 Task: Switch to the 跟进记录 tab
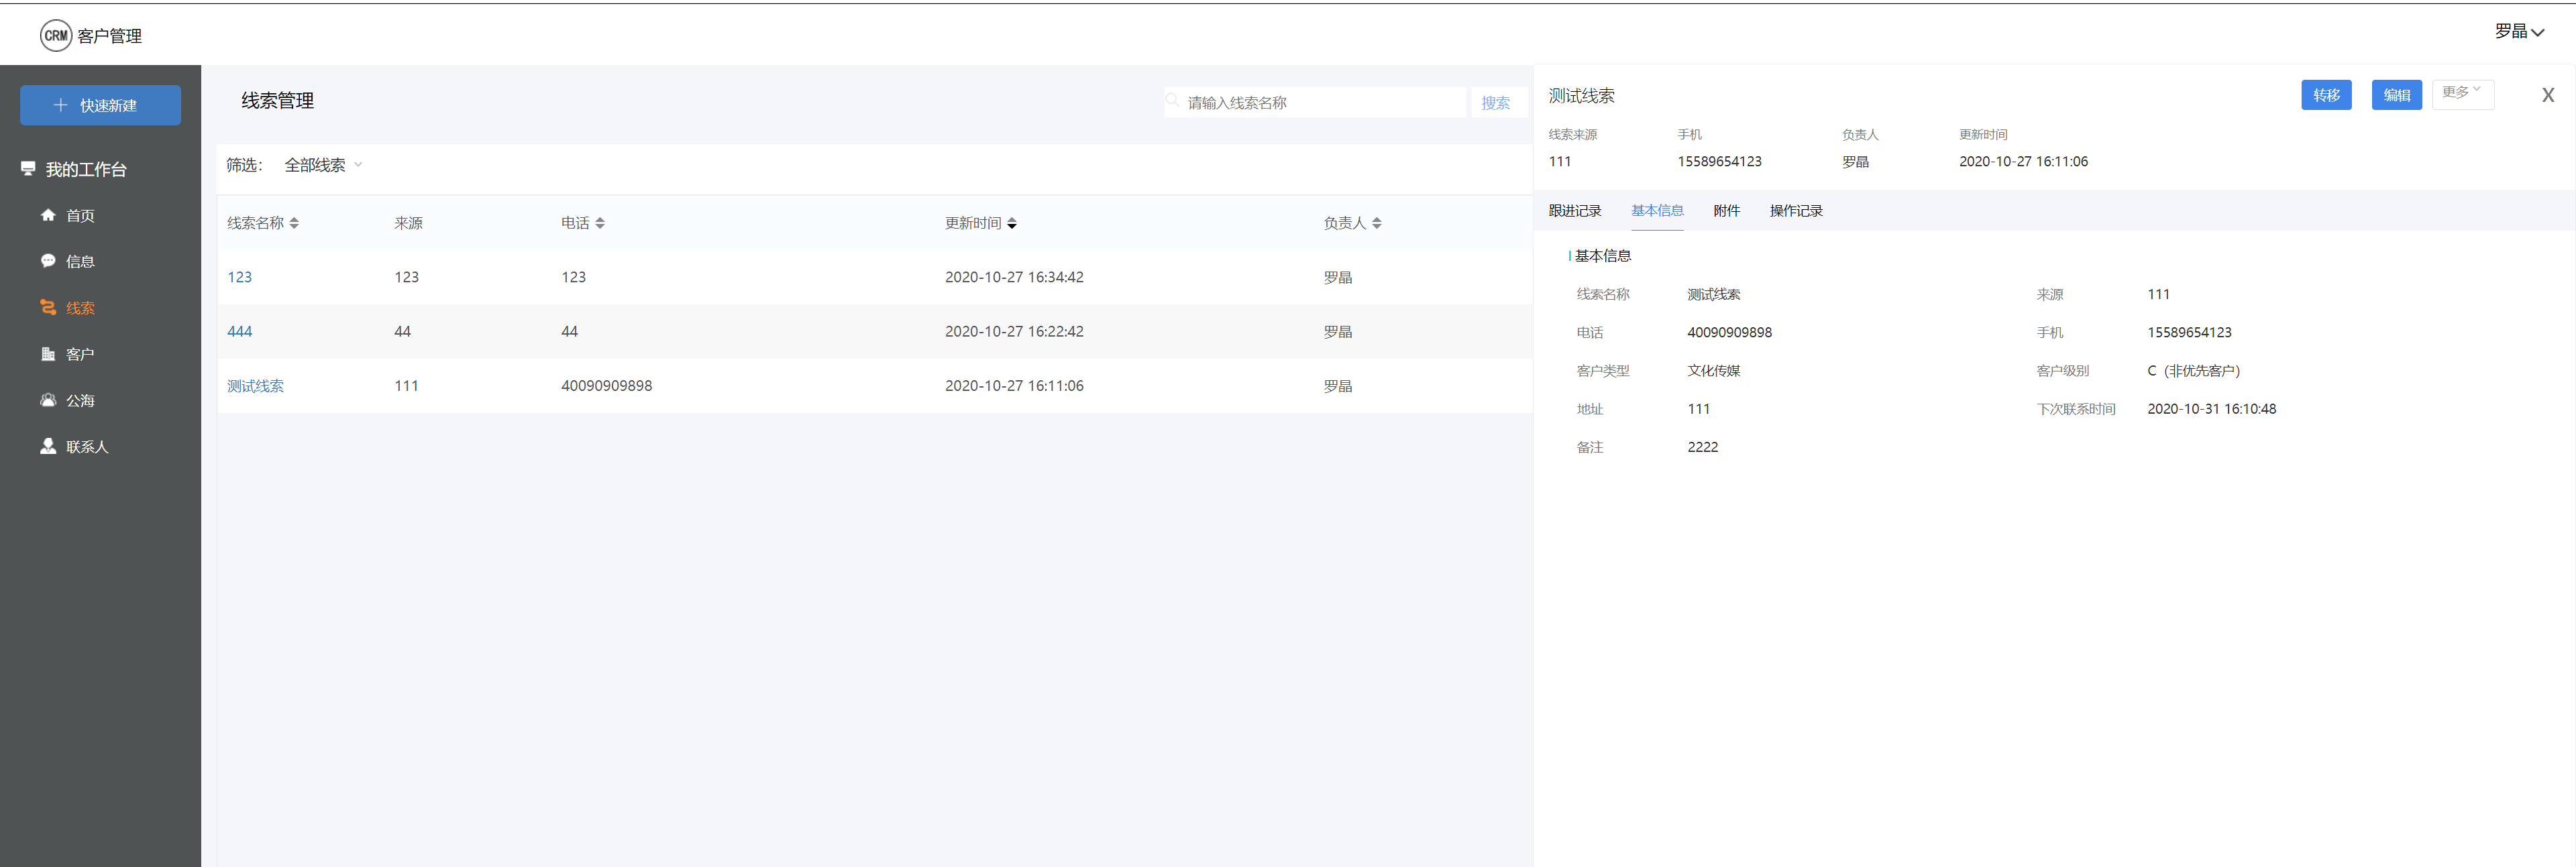(x=1574, y=211)
